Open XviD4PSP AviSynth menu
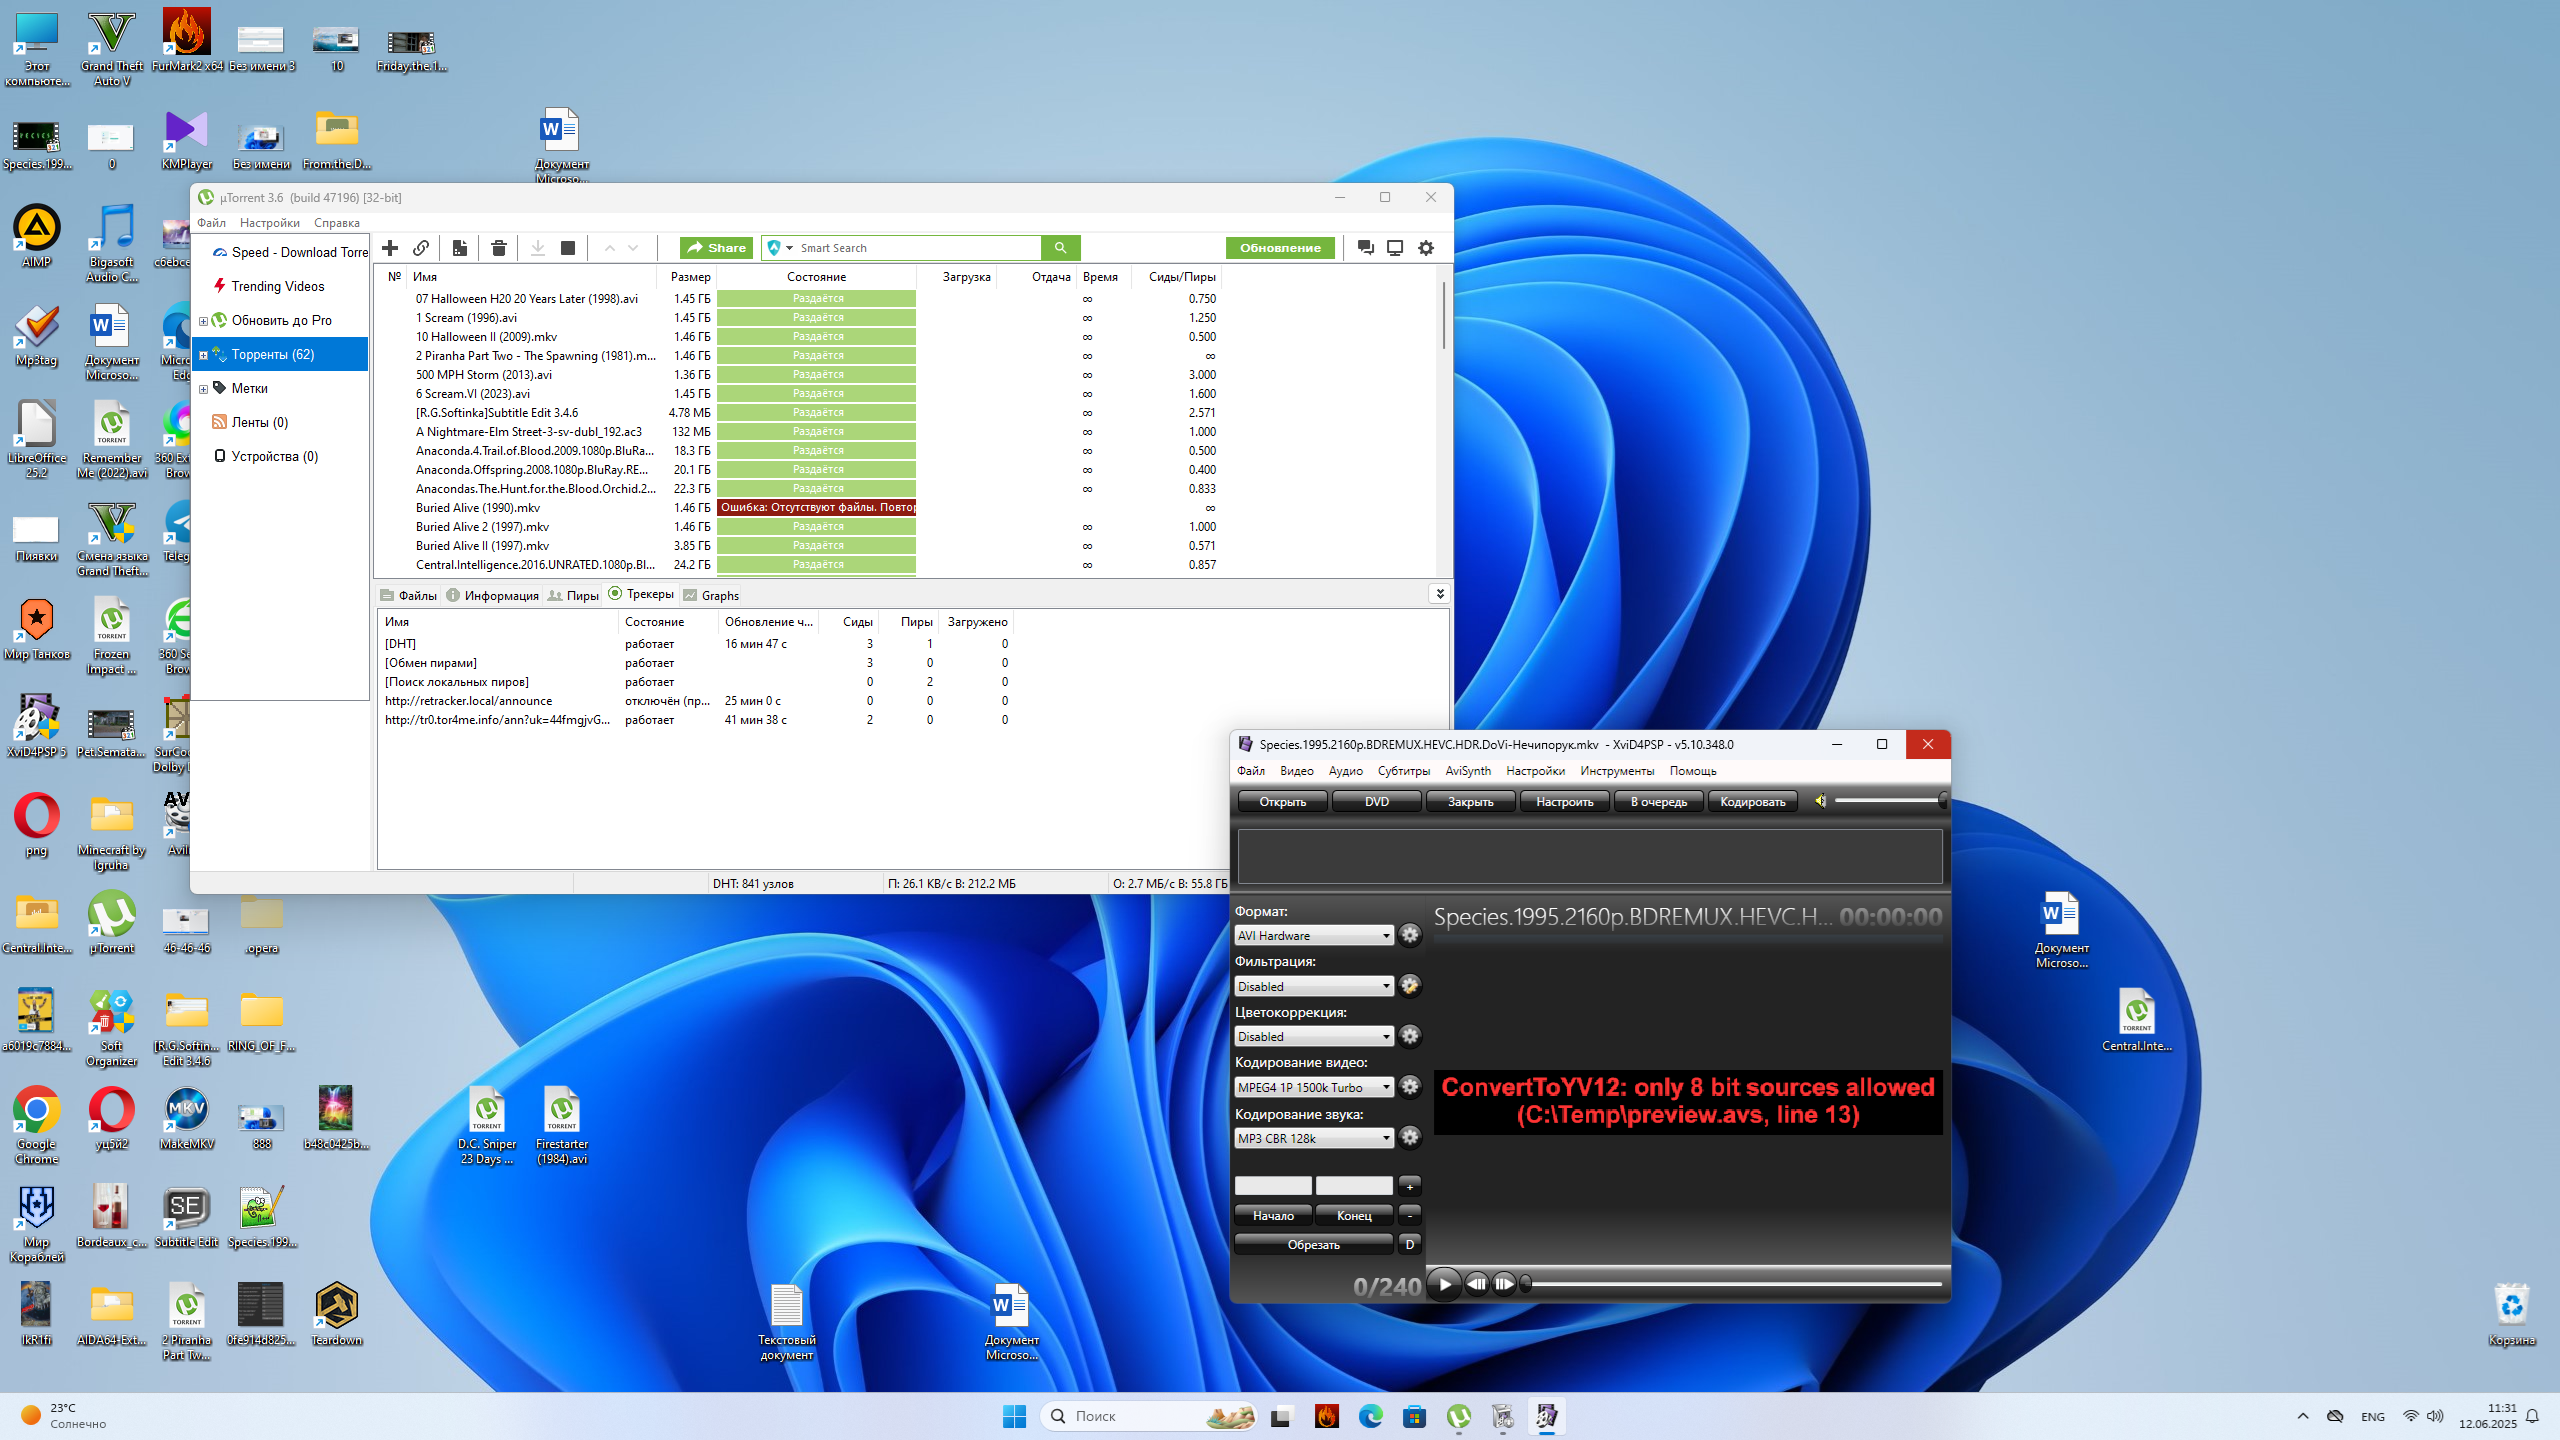 [x=1467, y=771]
